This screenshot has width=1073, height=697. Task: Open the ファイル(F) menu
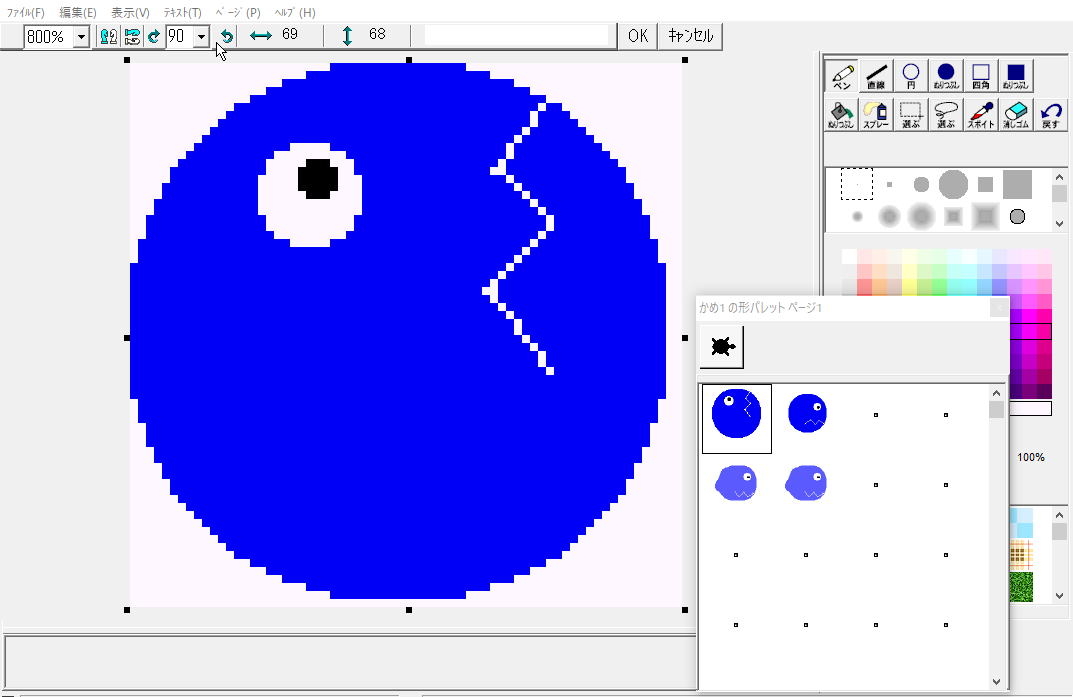click(x=25, y=12)
